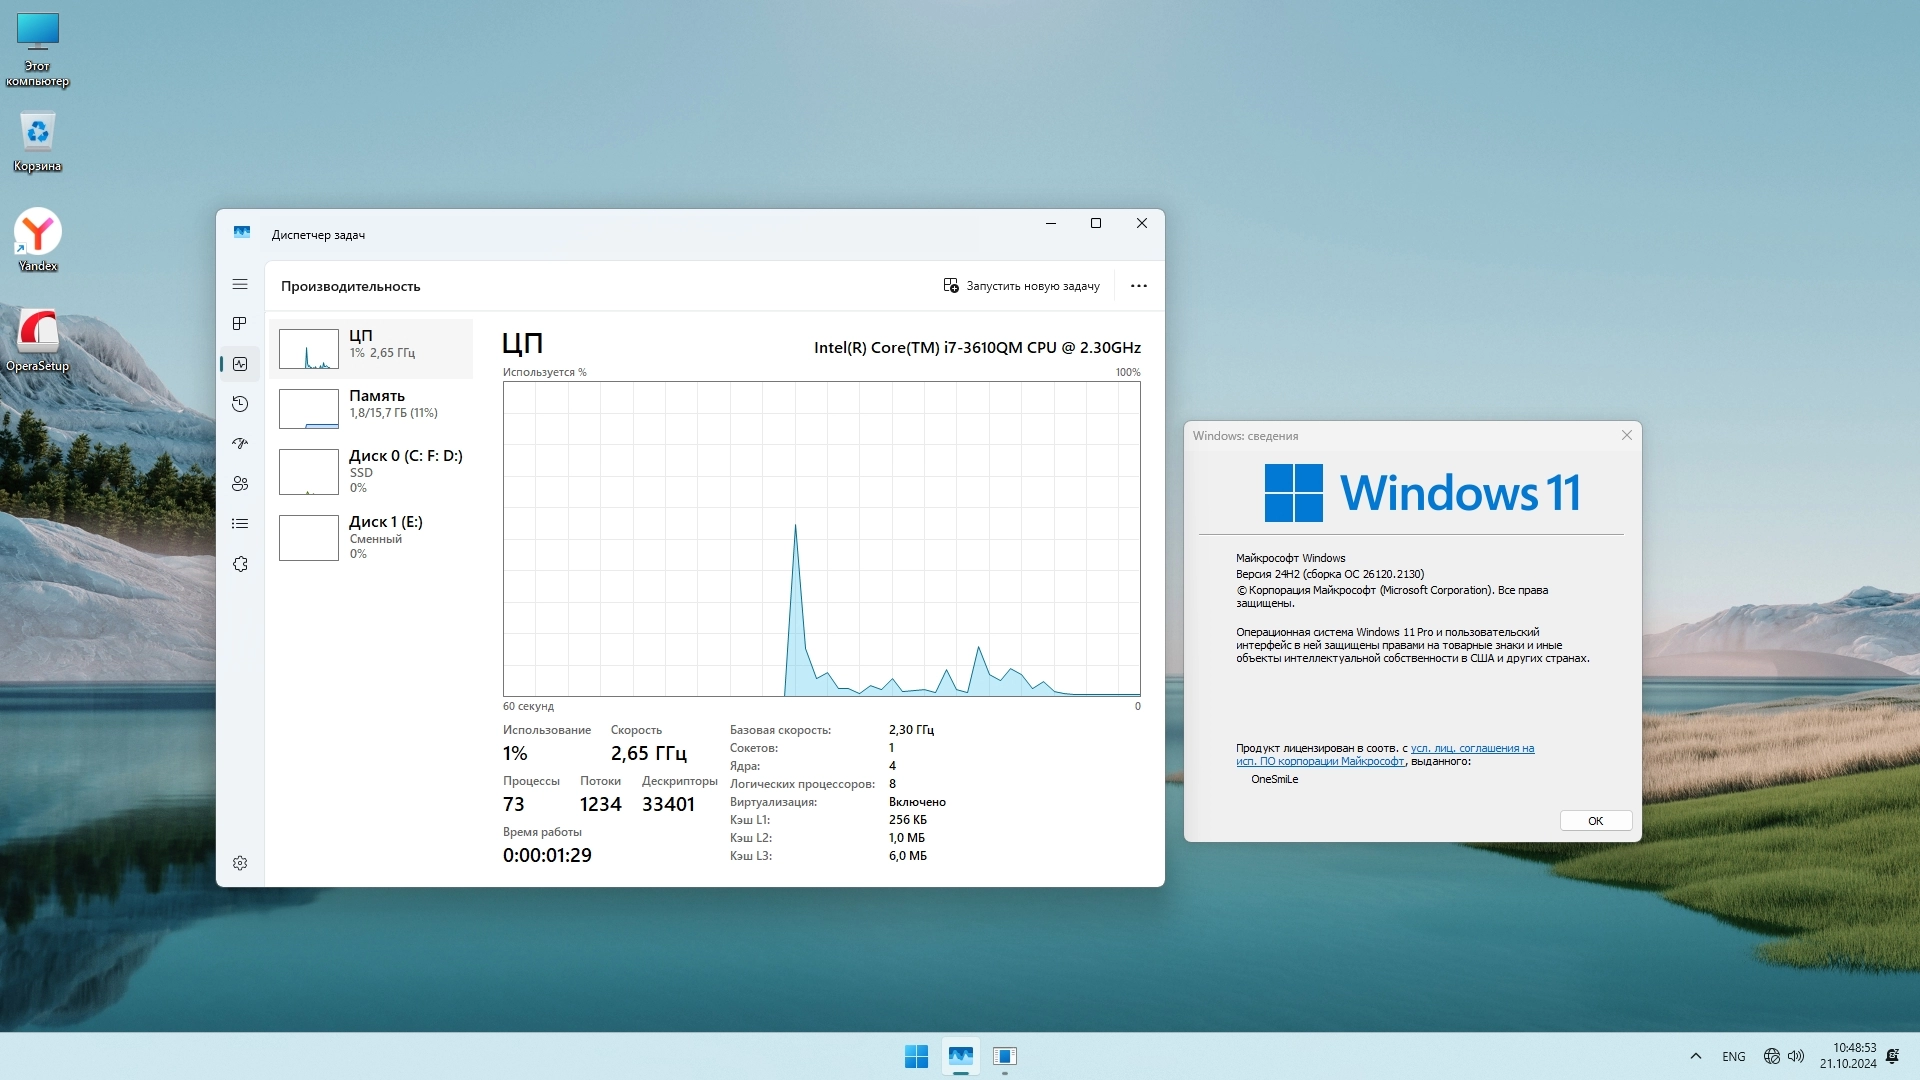1920x1080 pixels.
Task: Open the Processes tab icon in sidebar
Action: pos(240,324)
